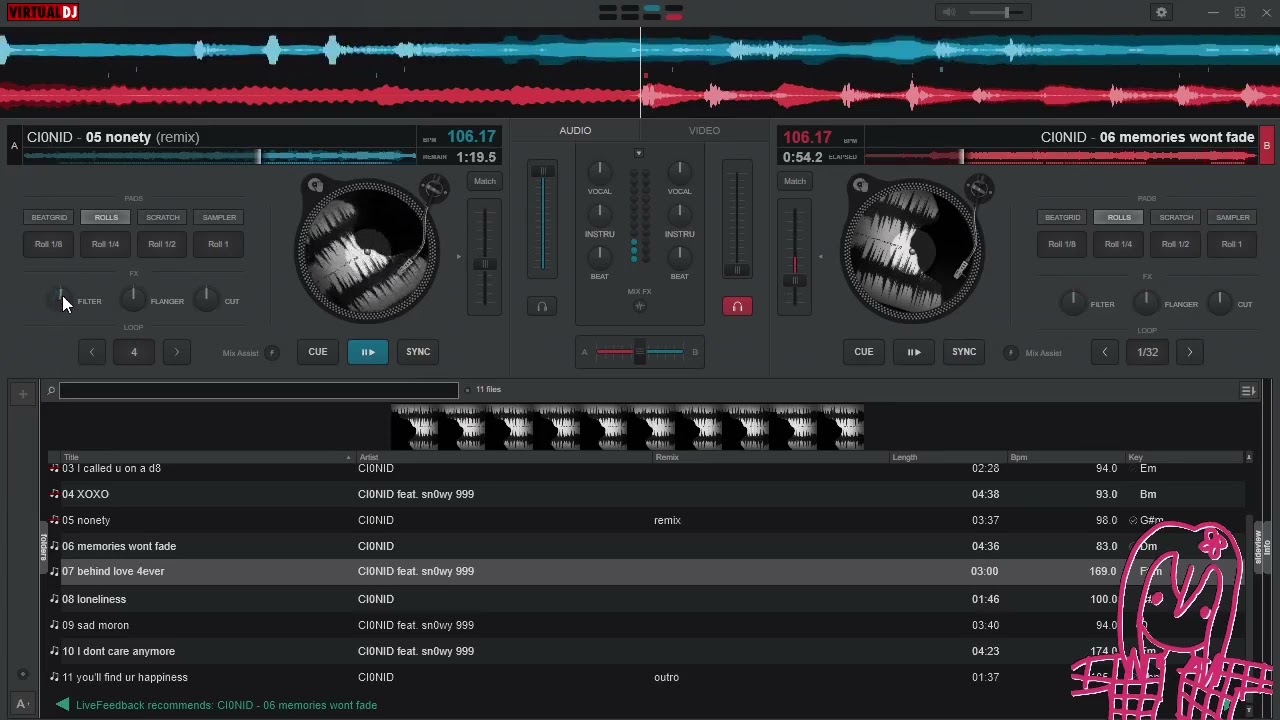The width and height of the screenshot is (1280, 720).
Task: Increase deck A loop length with right arrow
Action: pos(176,352)
